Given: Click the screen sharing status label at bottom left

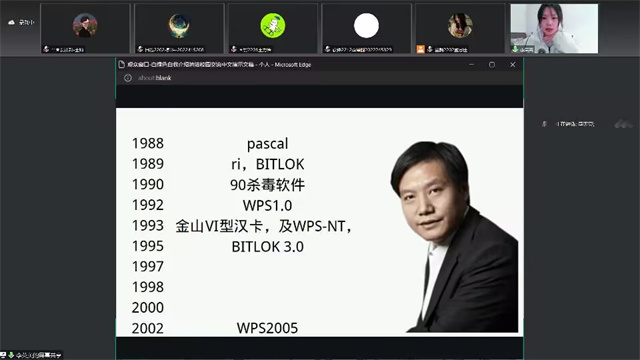Looking at the screenshot, I should click(38, 356).
